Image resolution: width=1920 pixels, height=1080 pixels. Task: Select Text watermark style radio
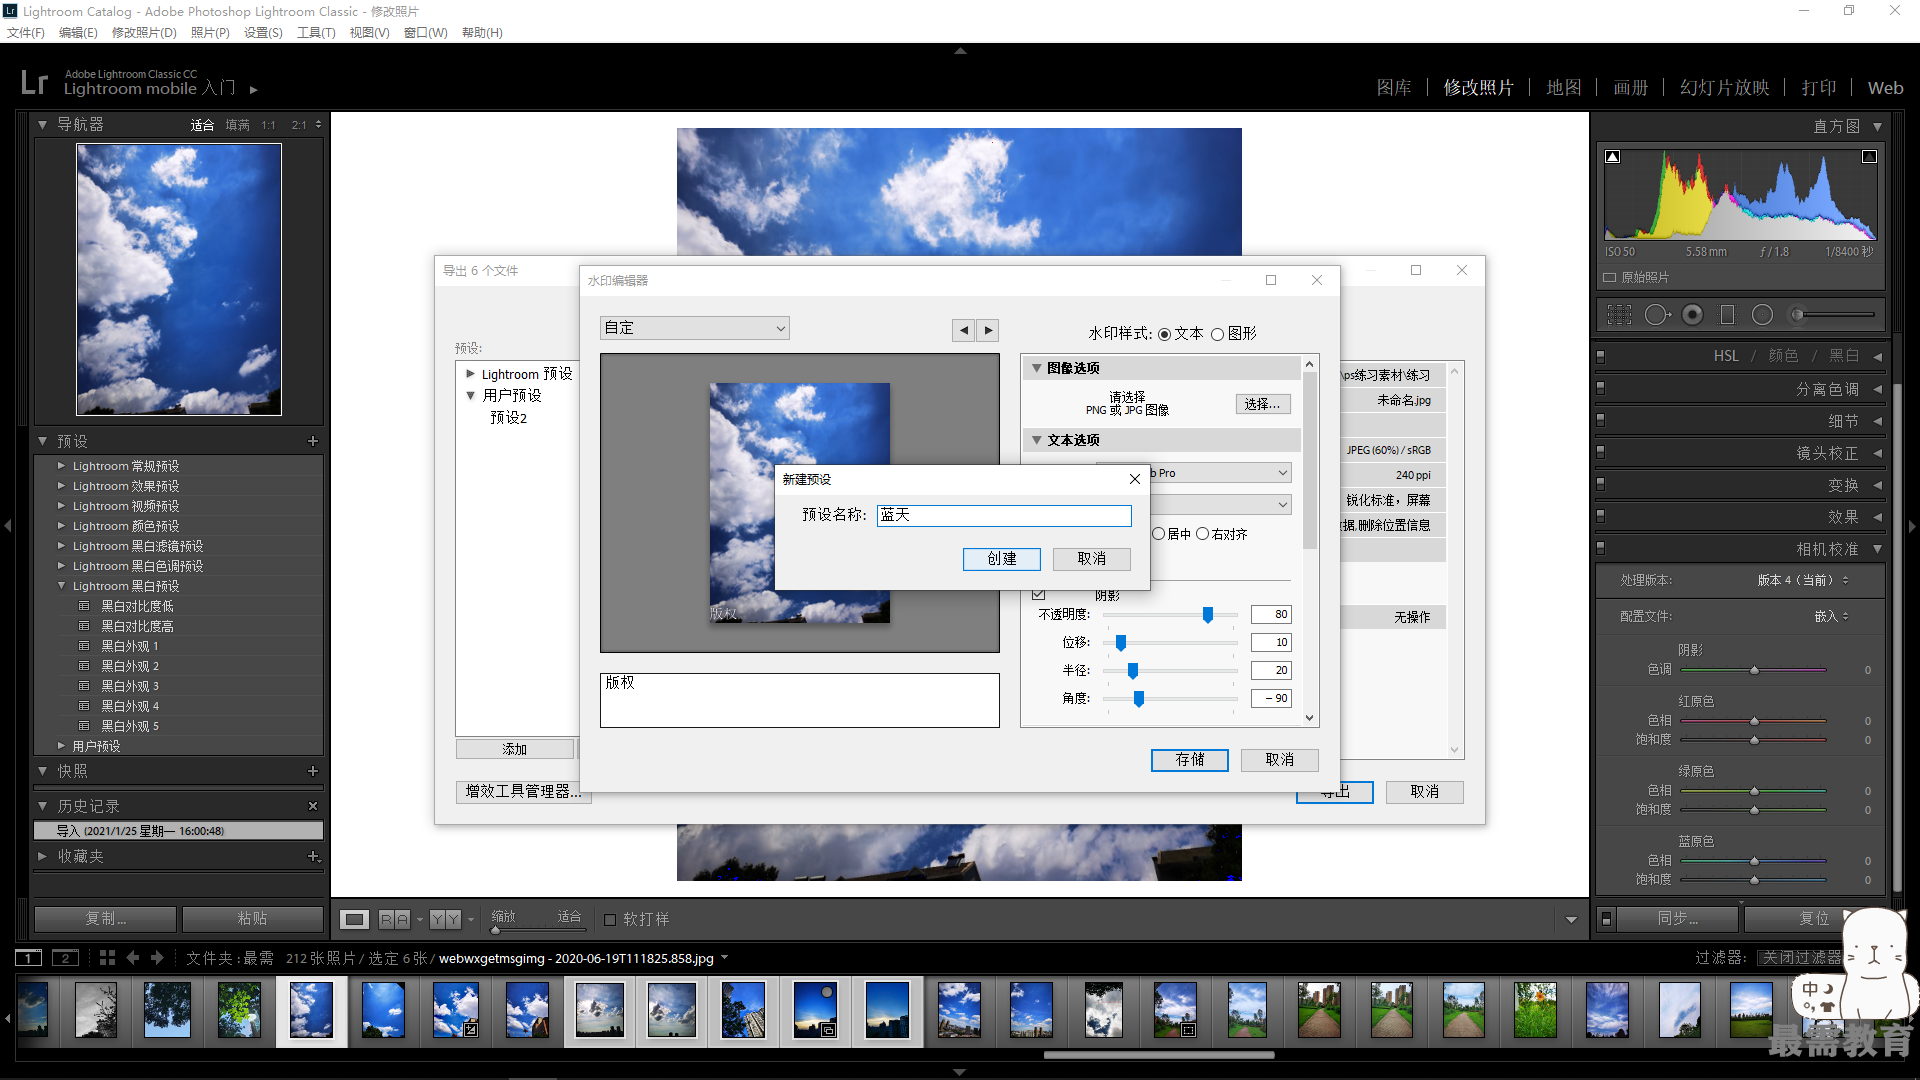click(x=1164, y=334)
